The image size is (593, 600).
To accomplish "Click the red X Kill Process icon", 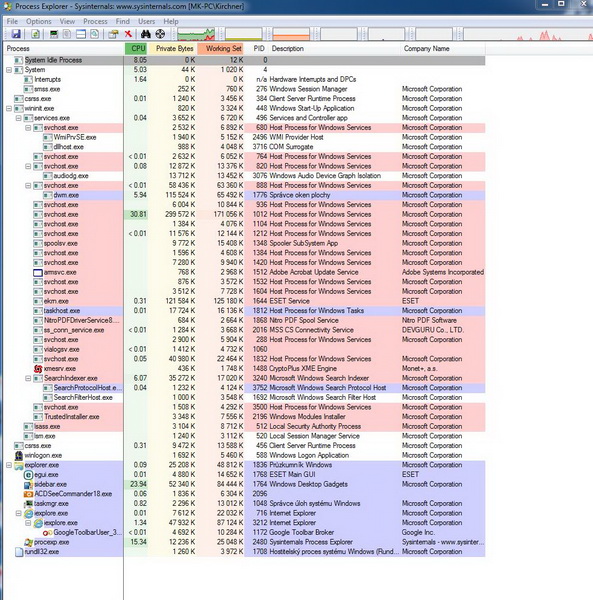I will (x=128, y=34).
